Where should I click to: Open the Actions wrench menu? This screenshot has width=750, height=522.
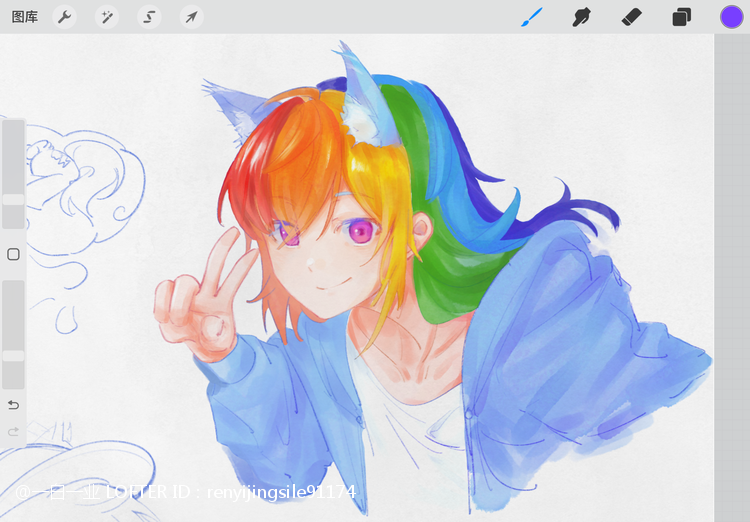coord(65,17)
